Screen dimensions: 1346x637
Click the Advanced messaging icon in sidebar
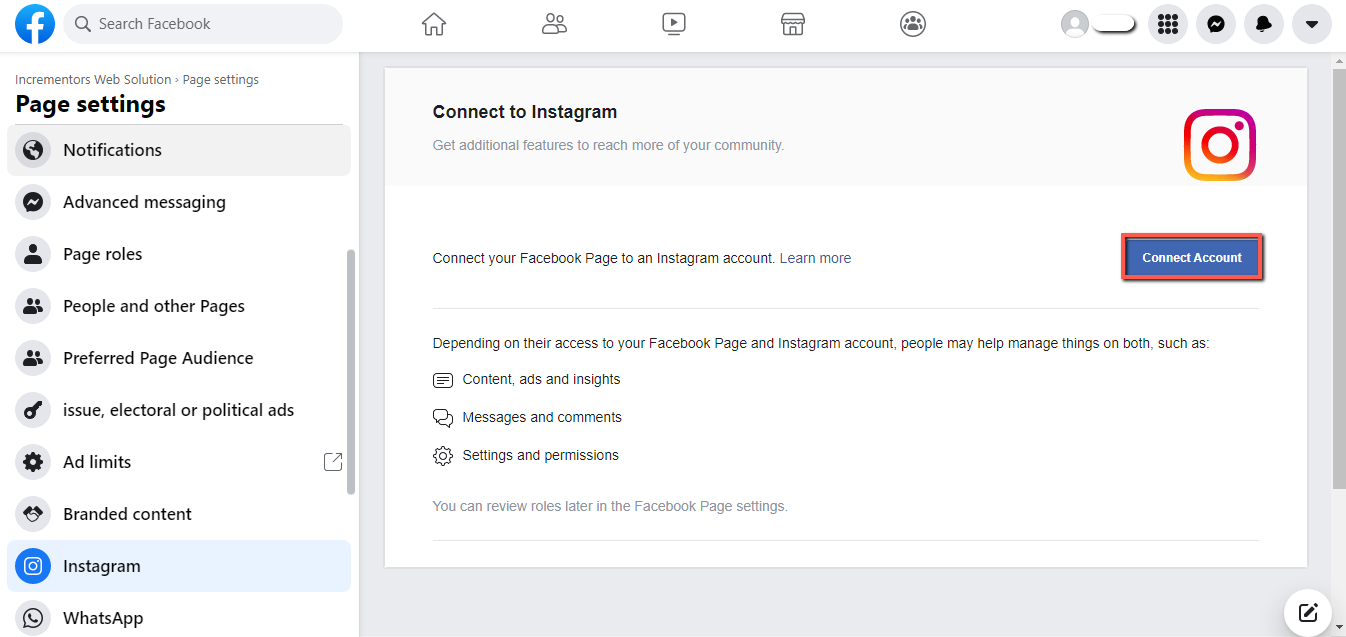click(33, 202)
